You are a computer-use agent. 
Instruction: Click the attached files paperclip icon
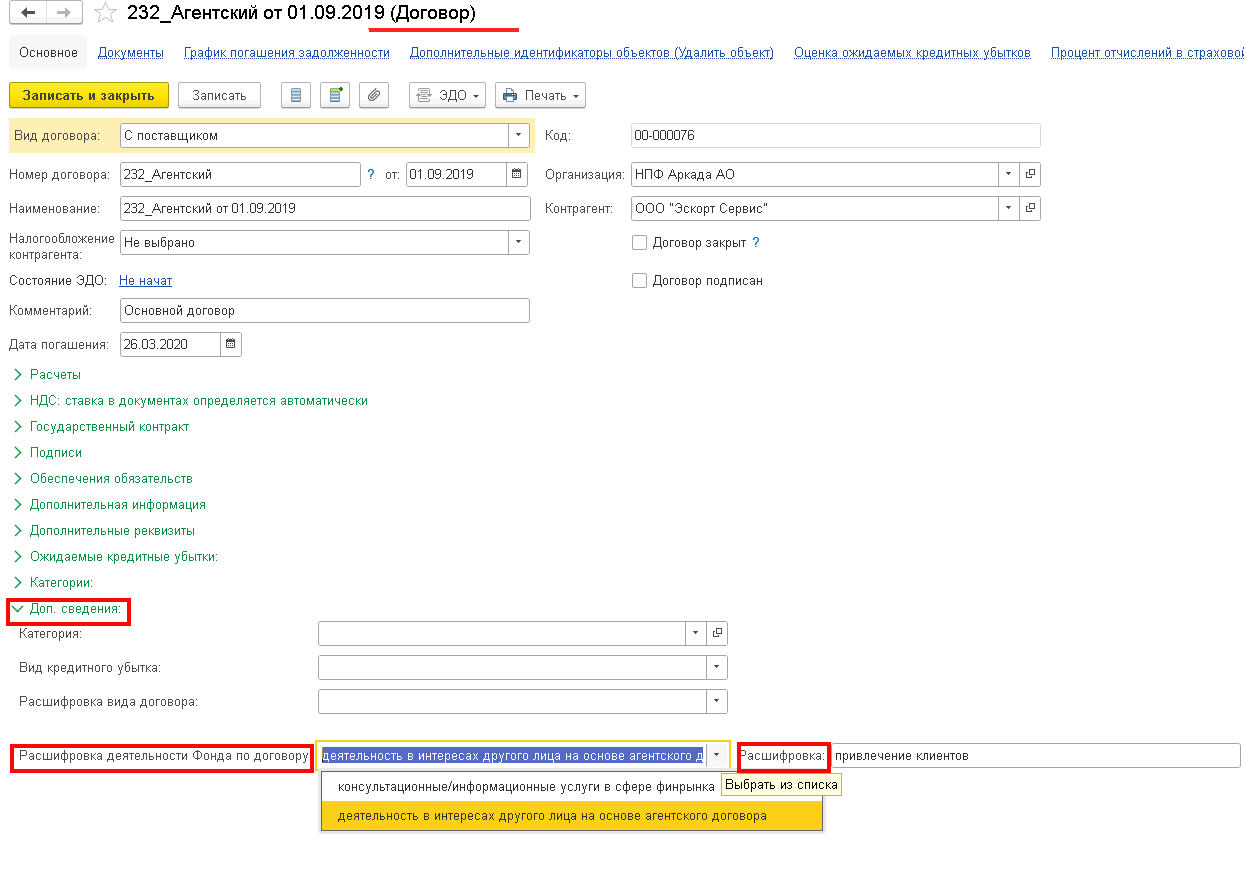point(374,96)
